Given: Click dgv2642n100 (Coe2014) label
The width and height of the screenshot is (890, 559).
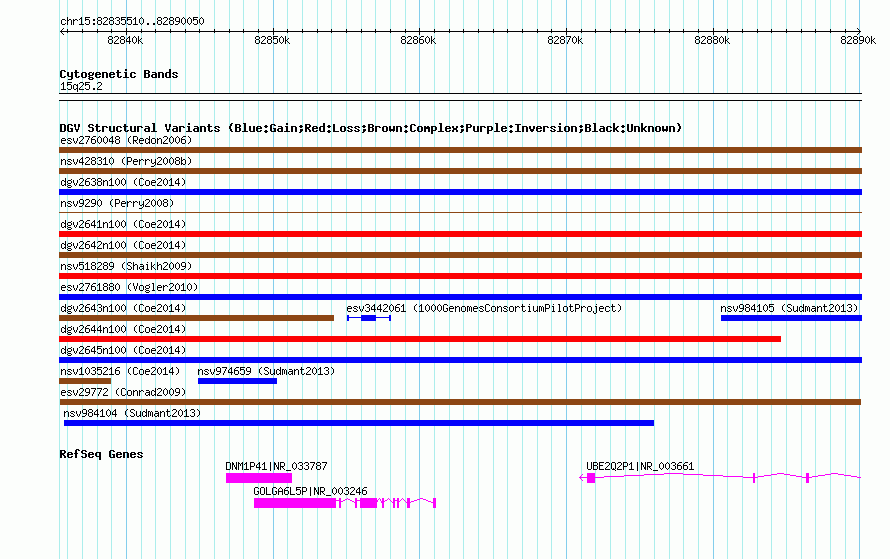Looking at the screenshot, I should click(123, 245).
